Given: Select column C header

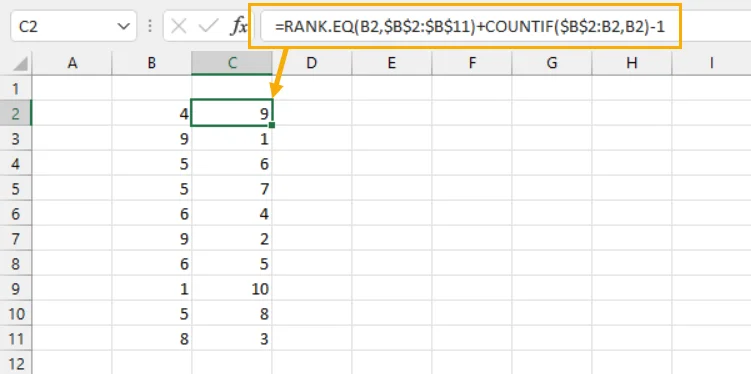Looking at the screenshot, I should pos(232,63).
